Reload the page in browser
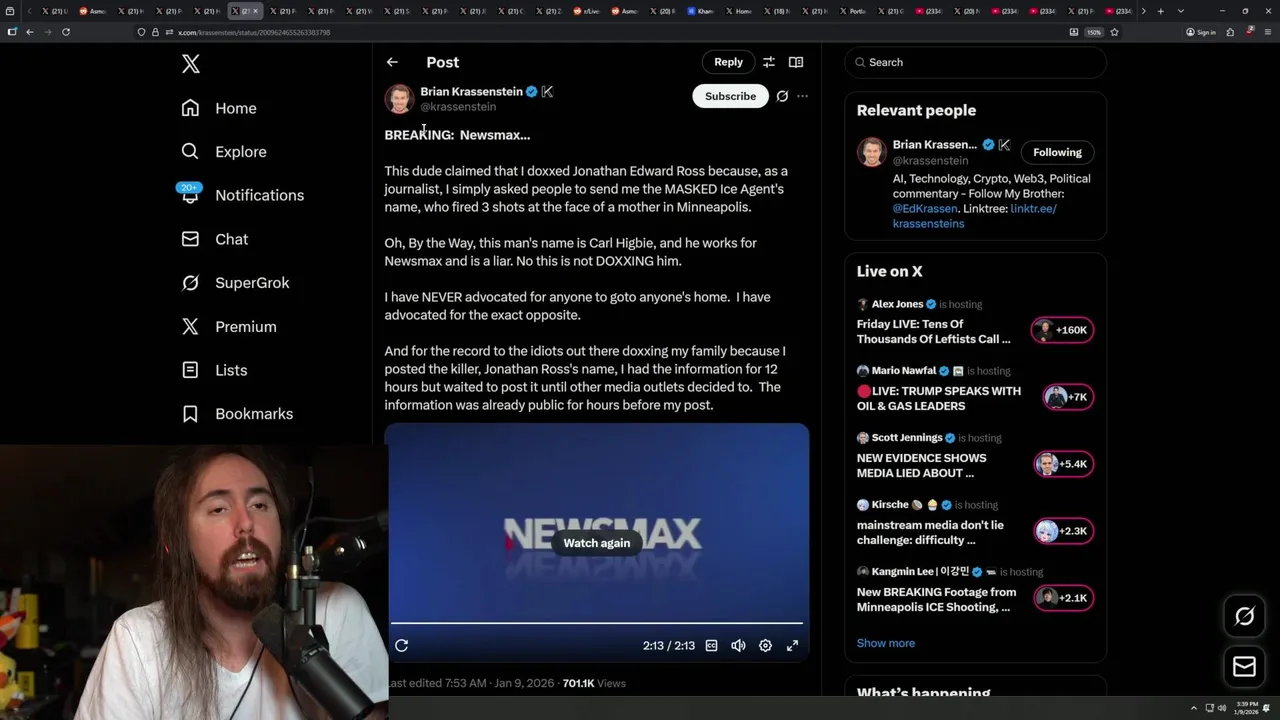1280x720 pixels. click(66, 32)
